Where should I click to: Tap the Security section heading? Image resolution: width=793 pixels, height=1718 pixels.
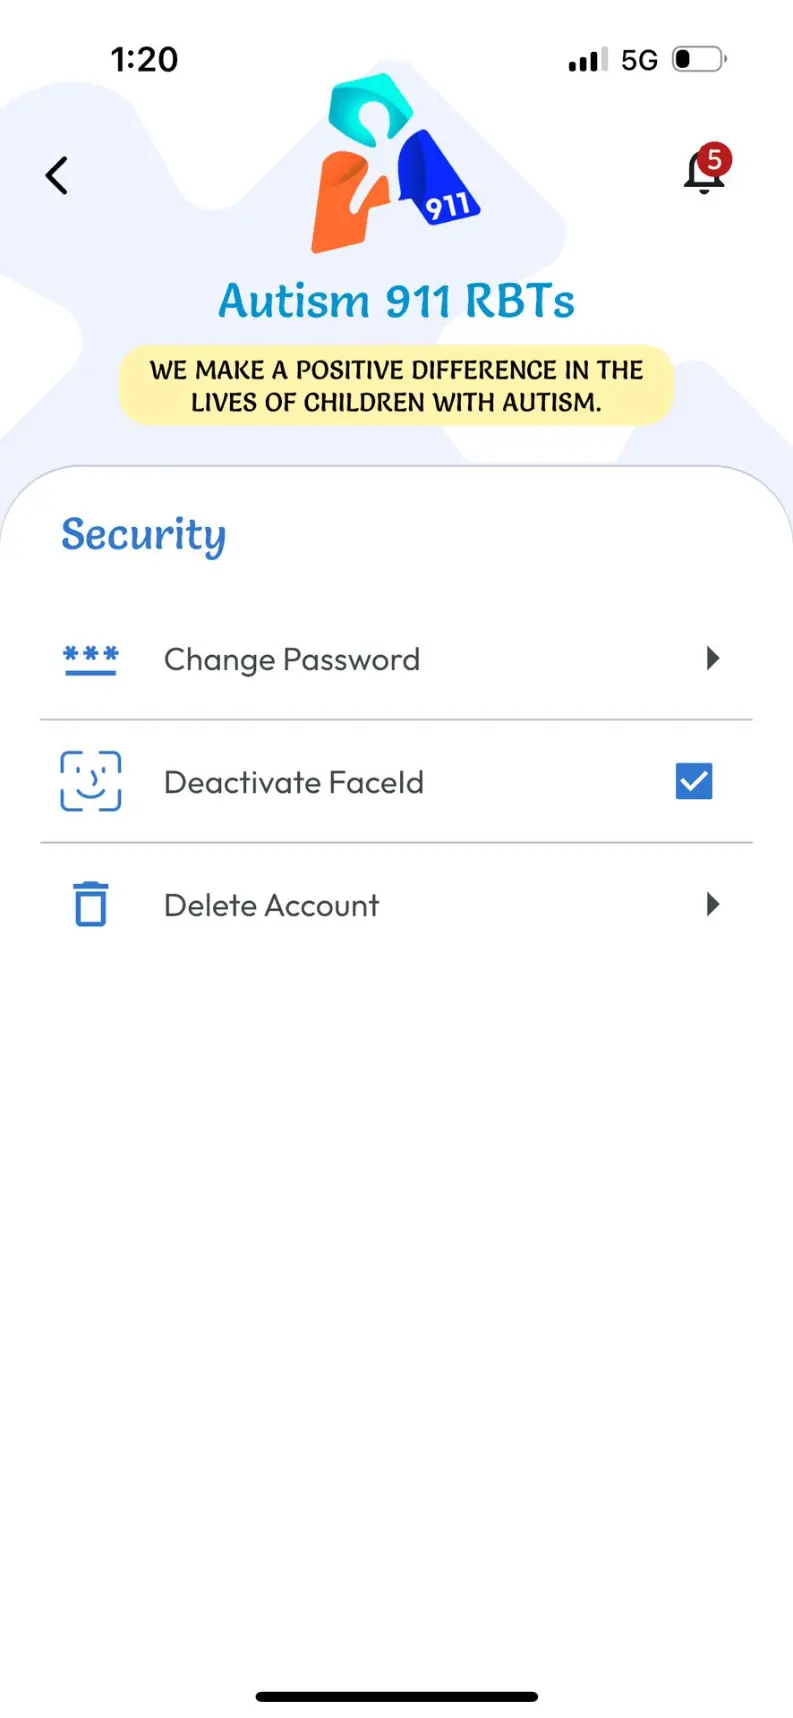pos(144,535)
